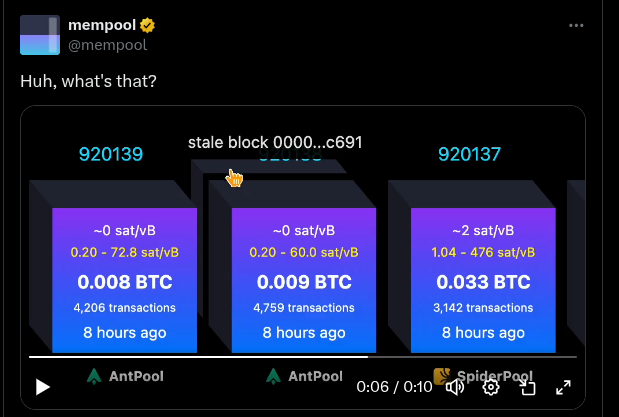Viewport: 619px width, 417px height.
Task: Play the mempool video
Action: [x=42, y=387]
